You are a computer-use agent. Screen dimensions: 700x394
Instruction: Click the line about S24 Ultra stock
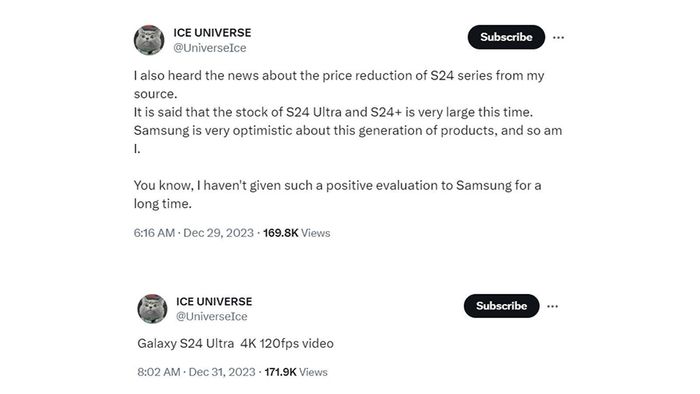coord(333,112)
